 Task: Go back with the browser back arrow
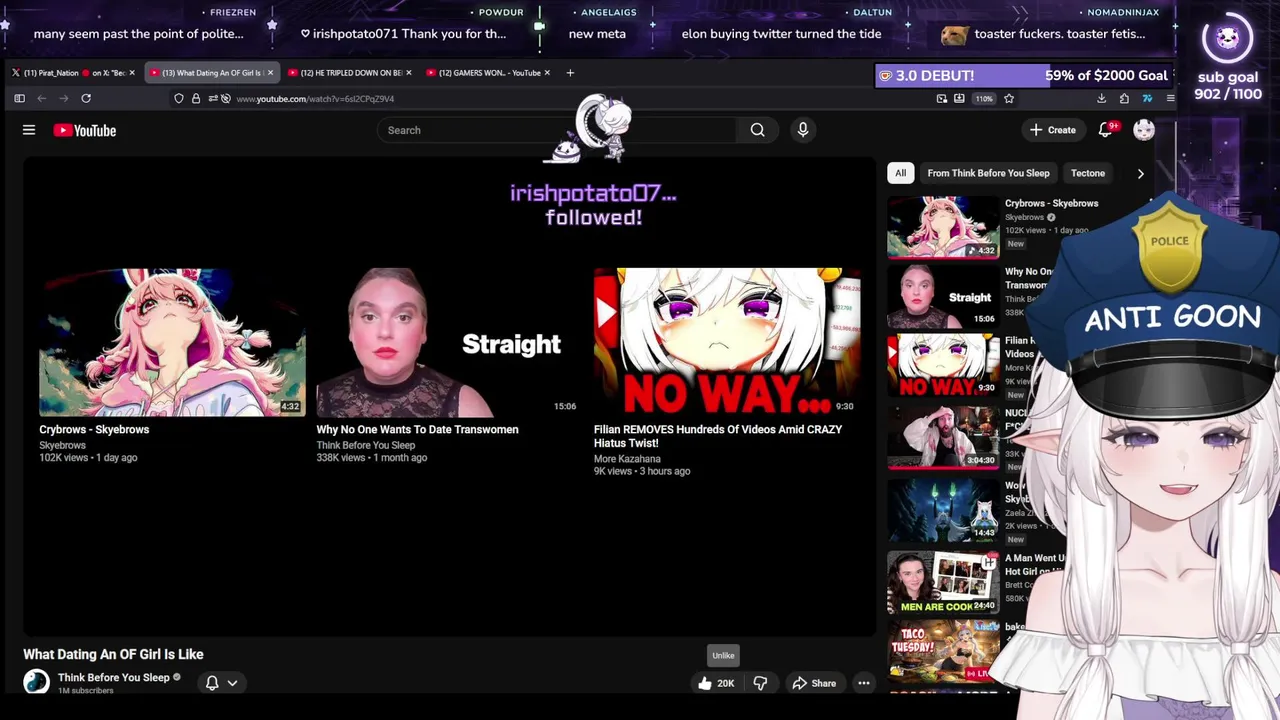pyautogui.click(x=41, y=98)
